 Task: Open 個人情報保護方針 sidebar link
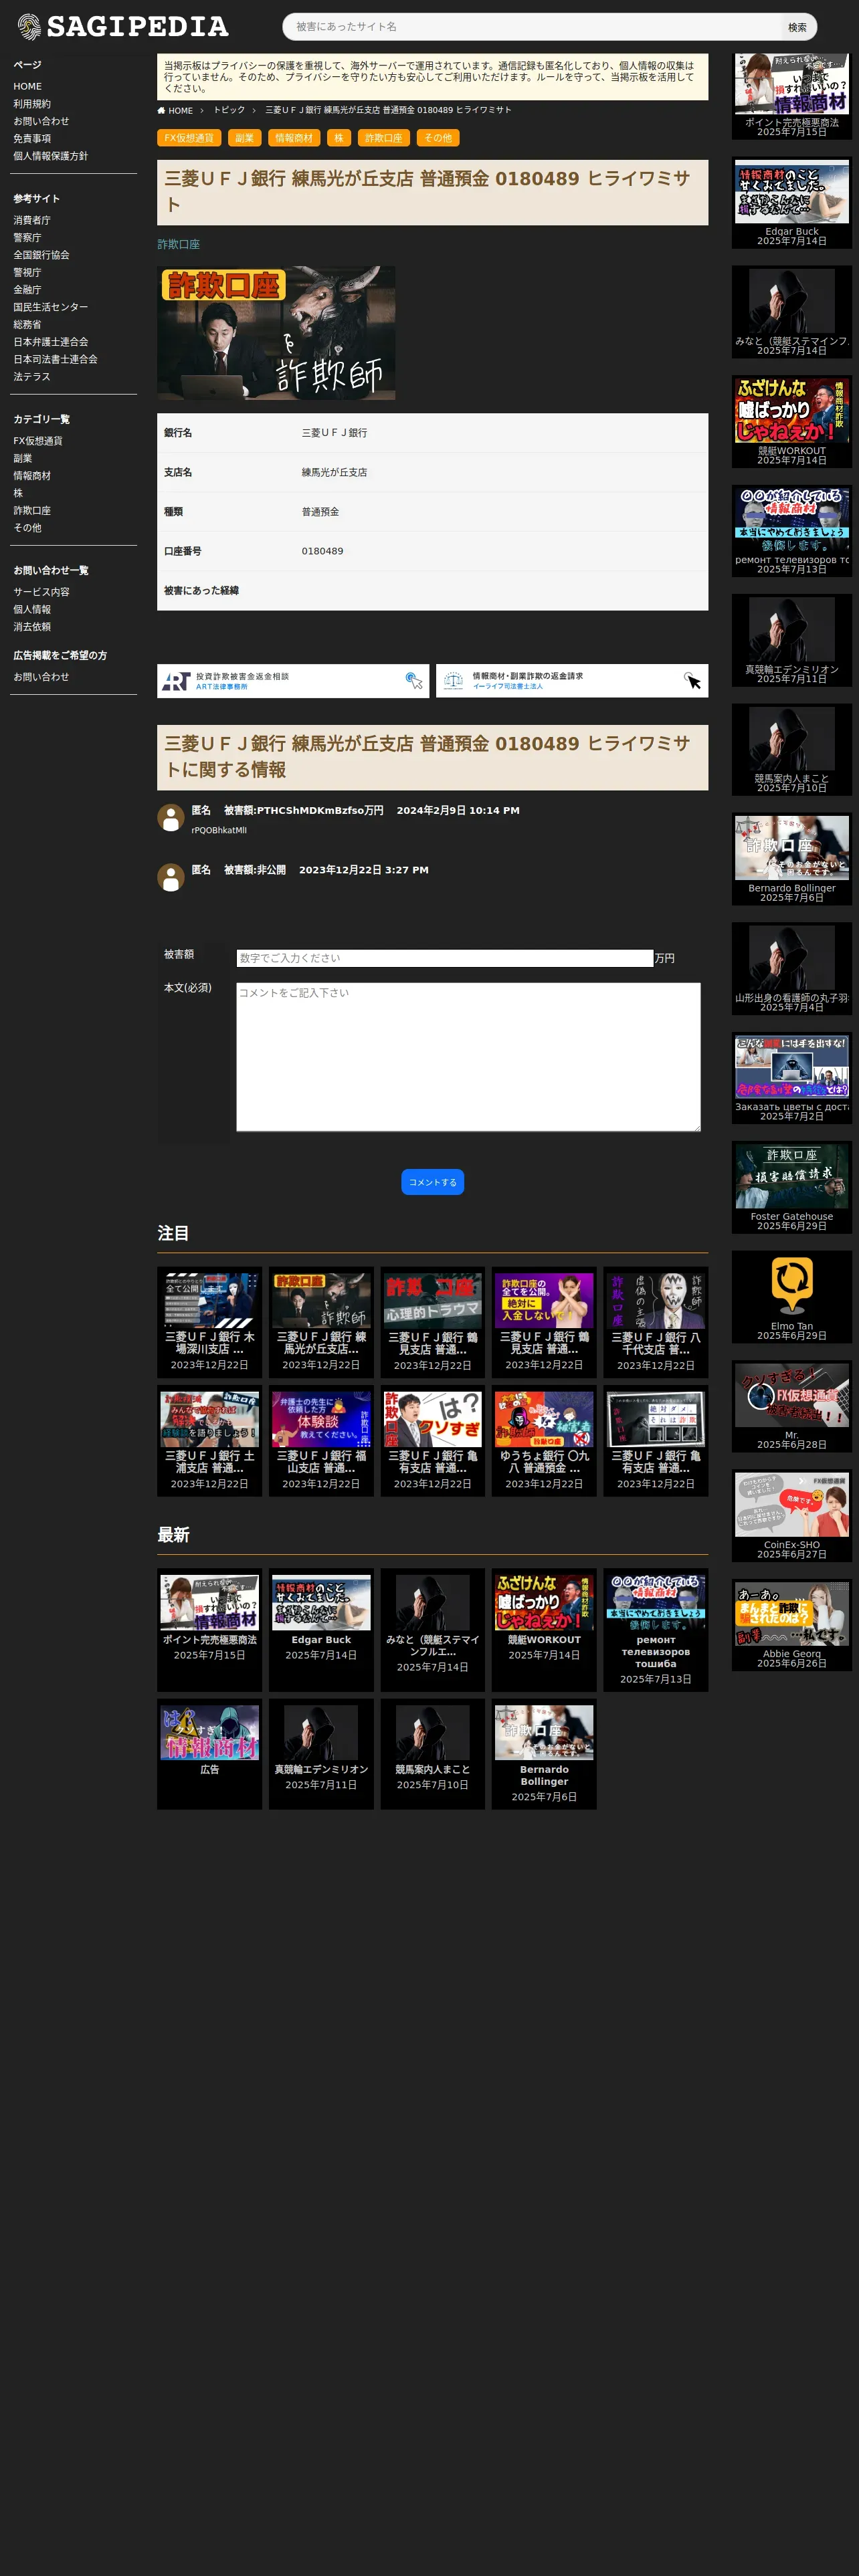[50, 156]
